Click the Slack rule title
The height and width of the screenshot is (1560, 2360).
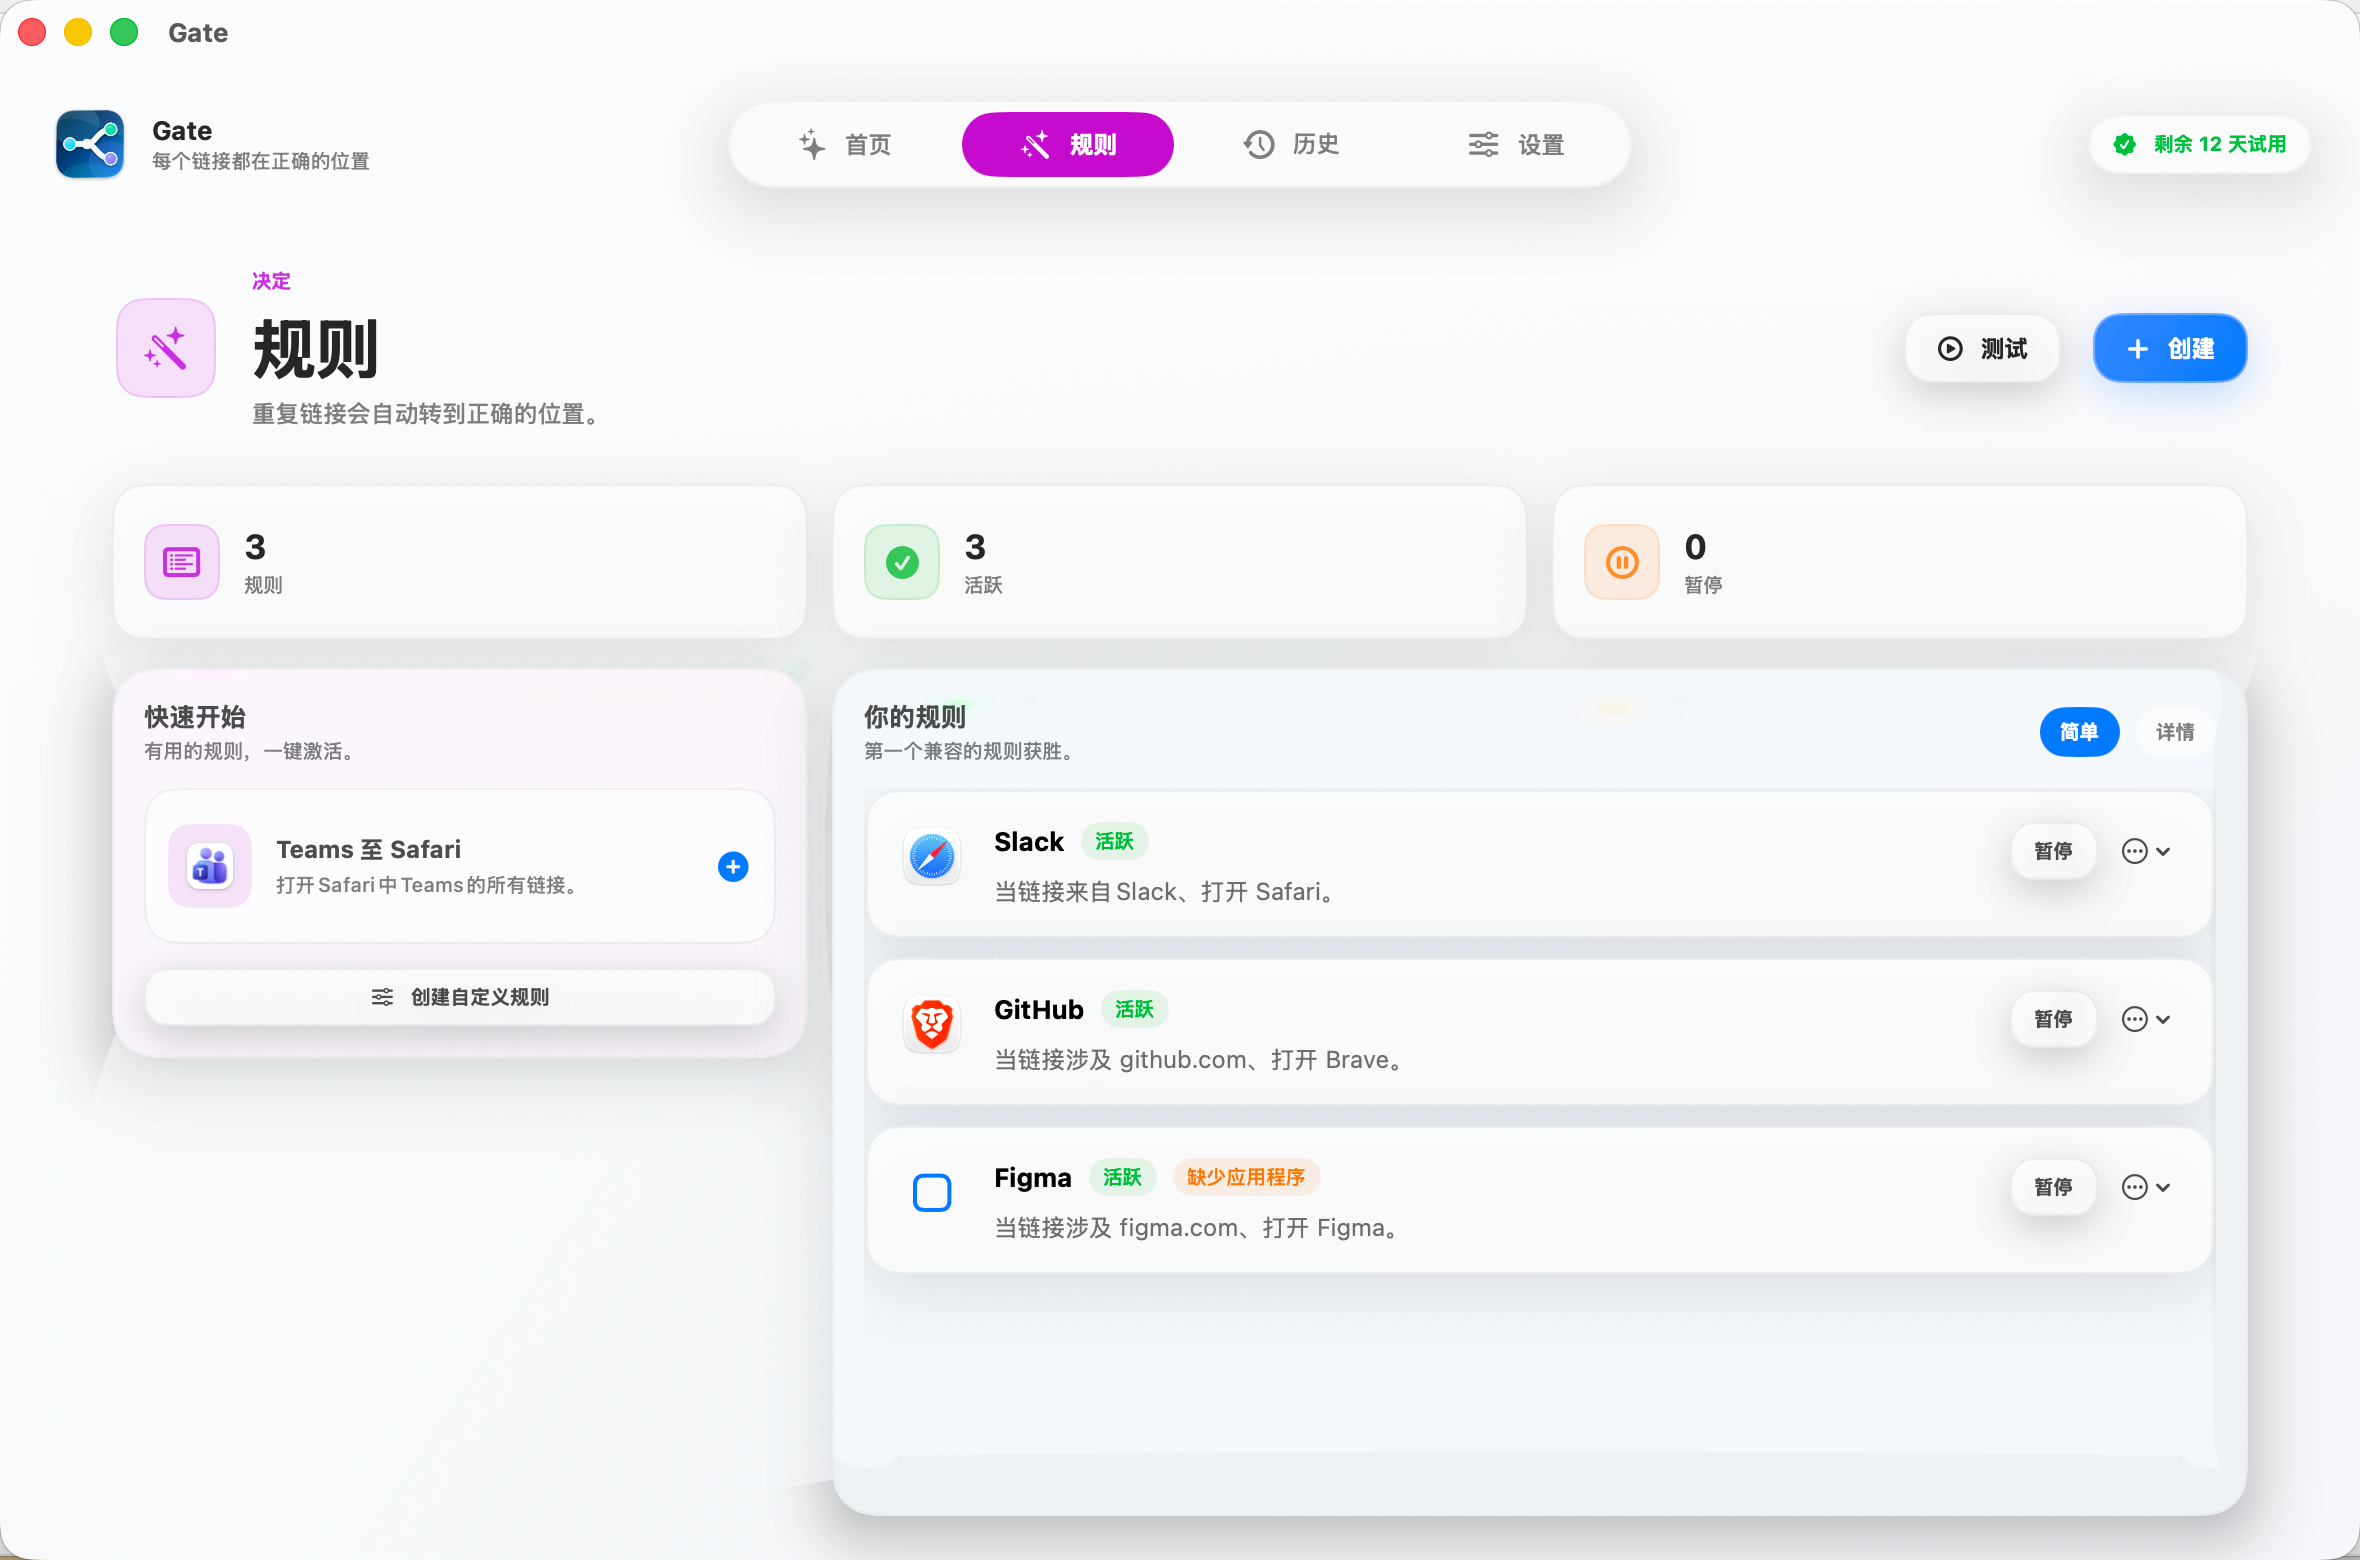click(1029, 842)
